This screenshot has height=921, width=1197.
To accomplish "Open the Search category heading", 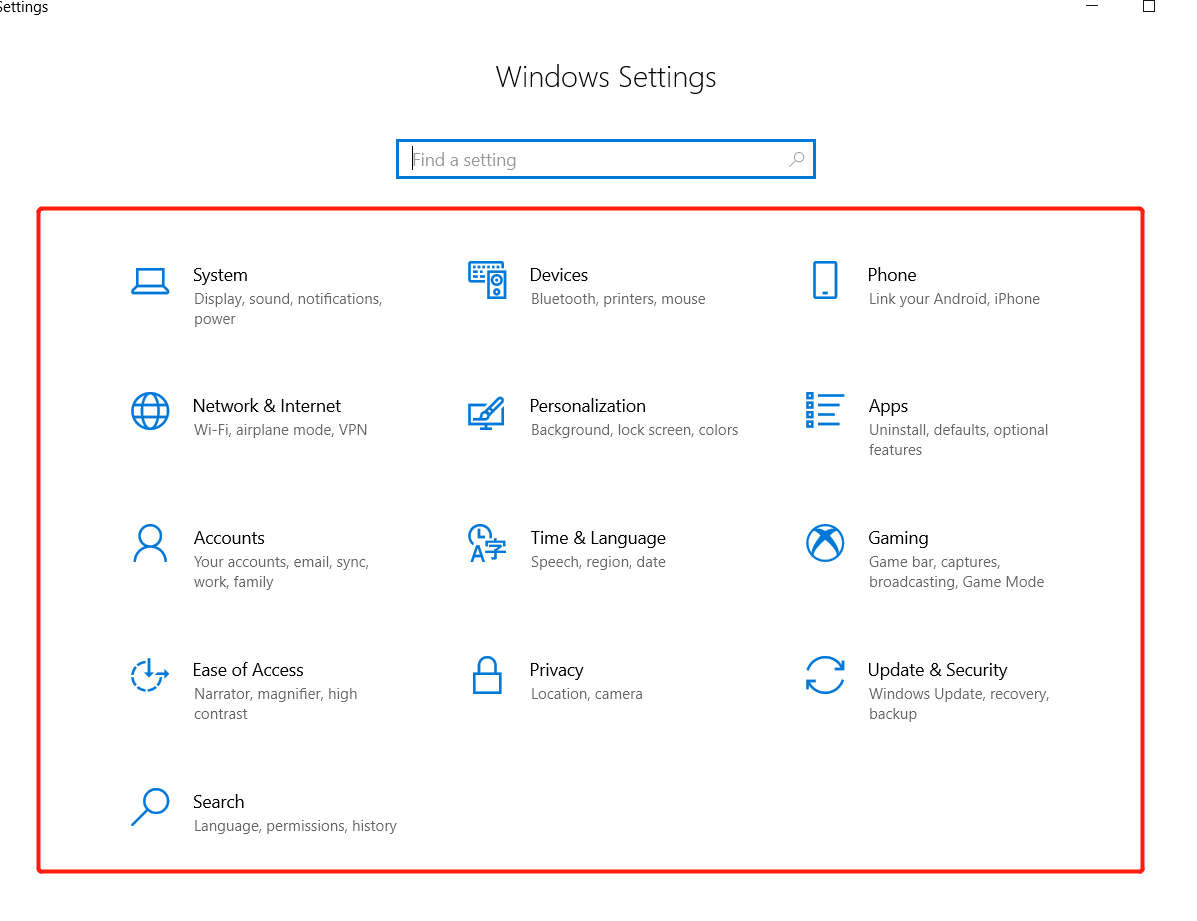I will [218, 802].
